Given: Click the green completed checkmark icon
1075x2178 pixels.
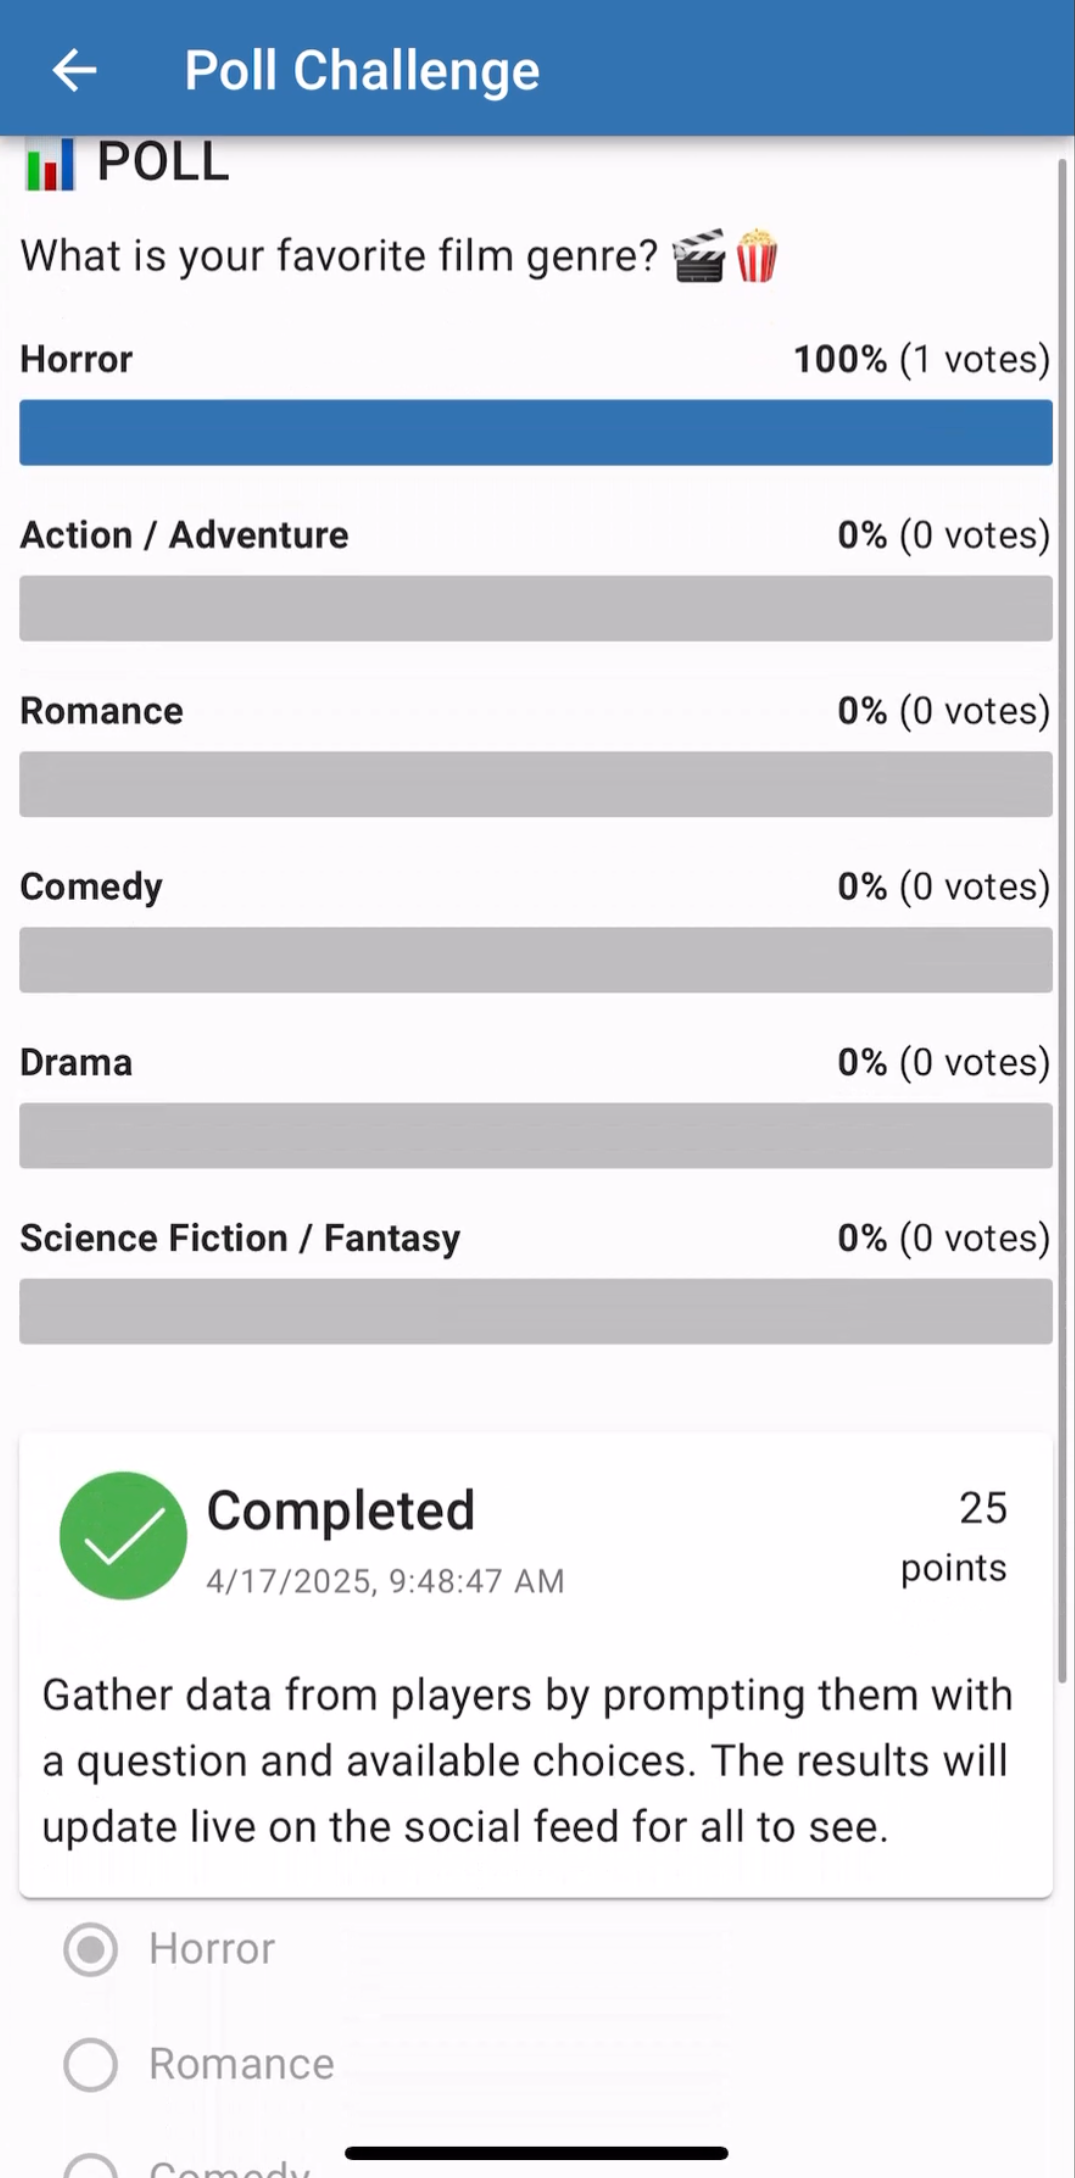Looking at the screenshot, I should pos(123,1535).
